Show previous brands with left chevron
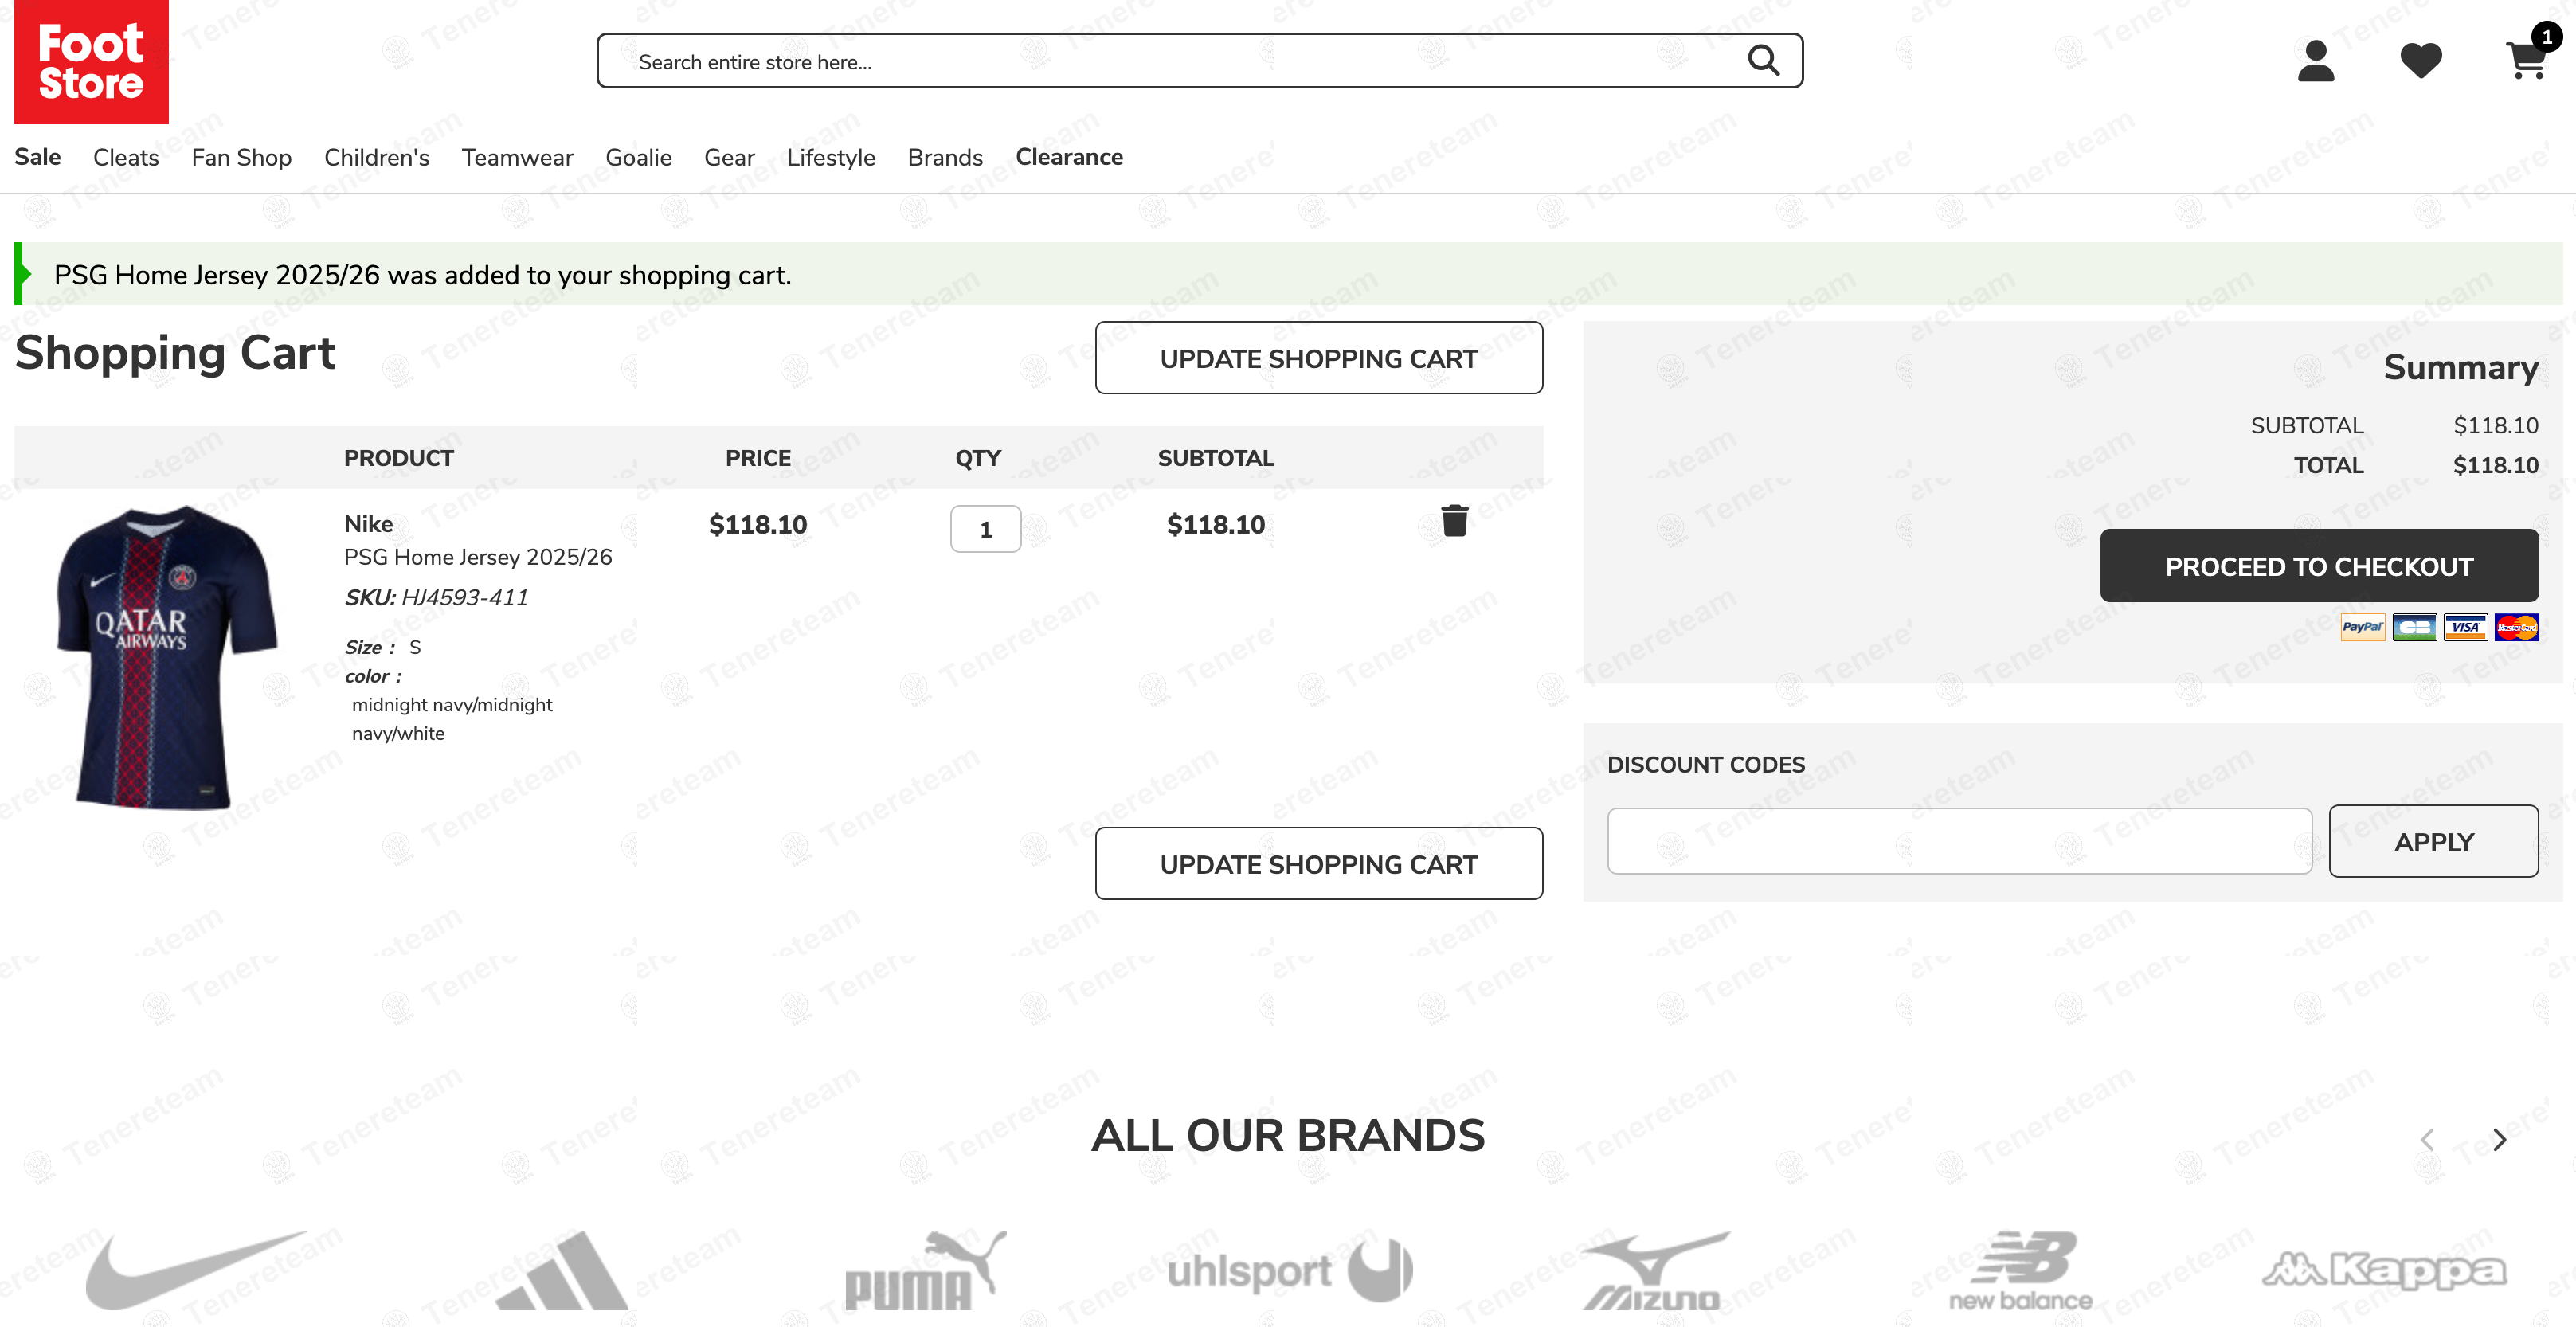This screenshot has height=1327, width=2576. pyautogui.click(x=2427, y=1139)
